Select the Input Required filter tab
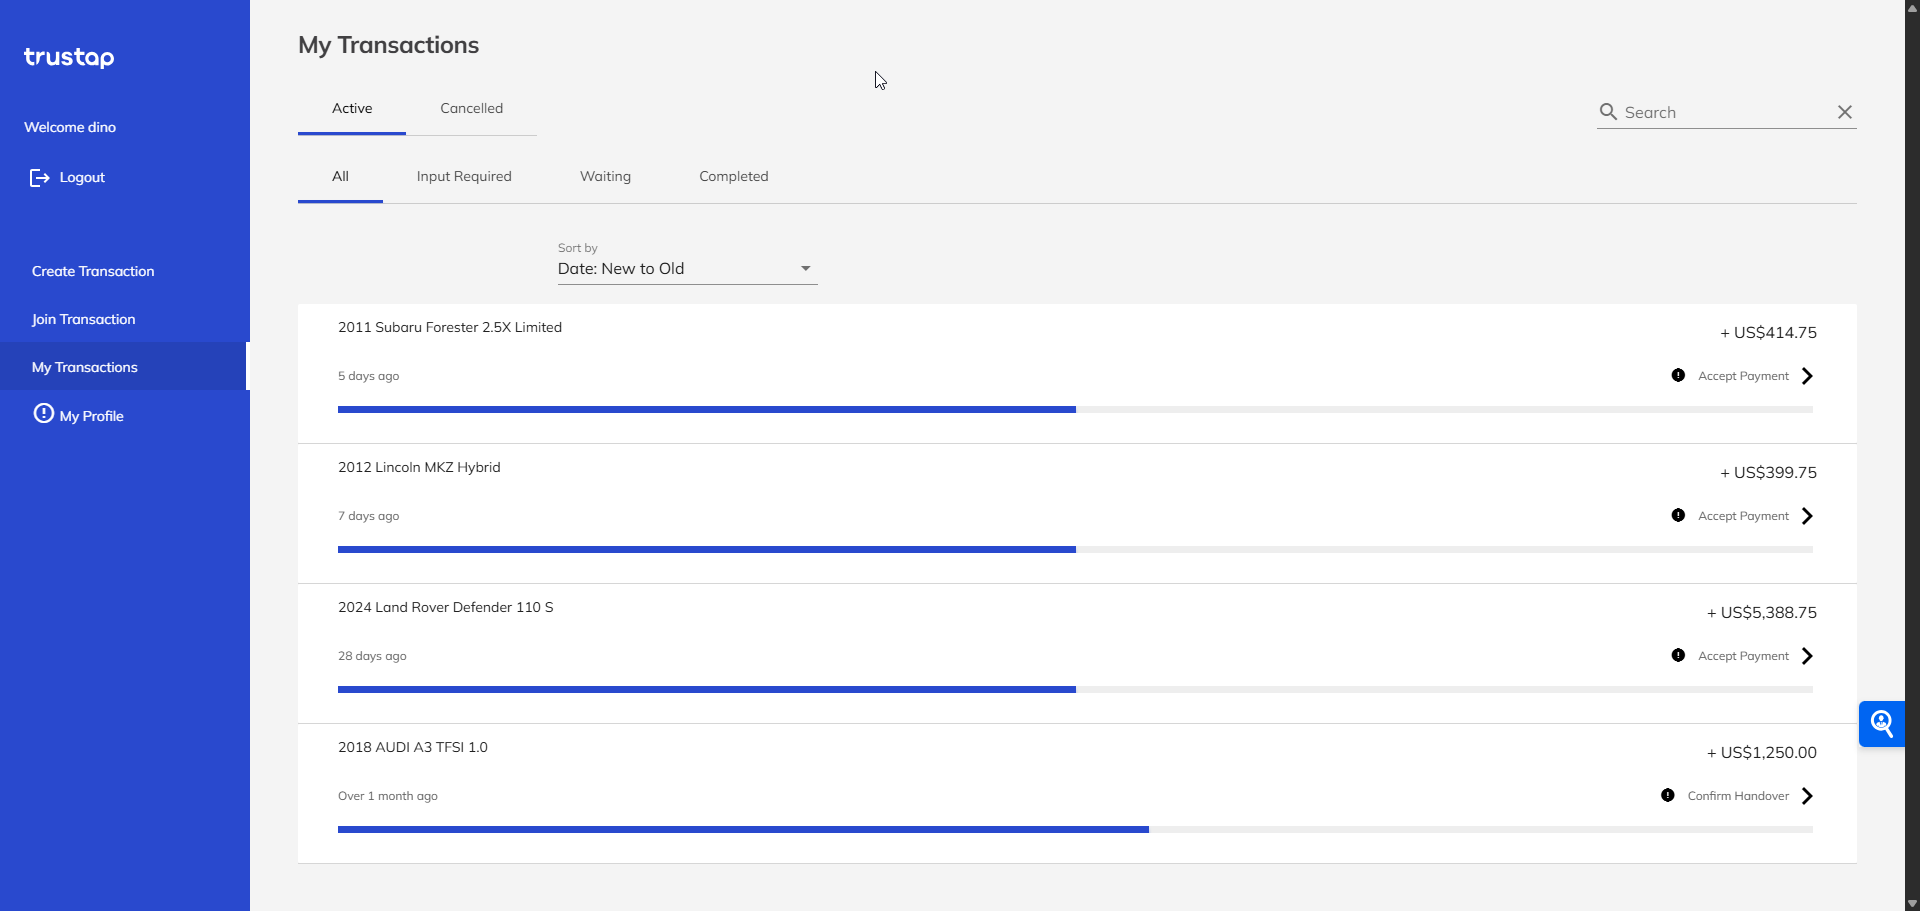Screen dimensions: 1920x911 coord(464,177)
